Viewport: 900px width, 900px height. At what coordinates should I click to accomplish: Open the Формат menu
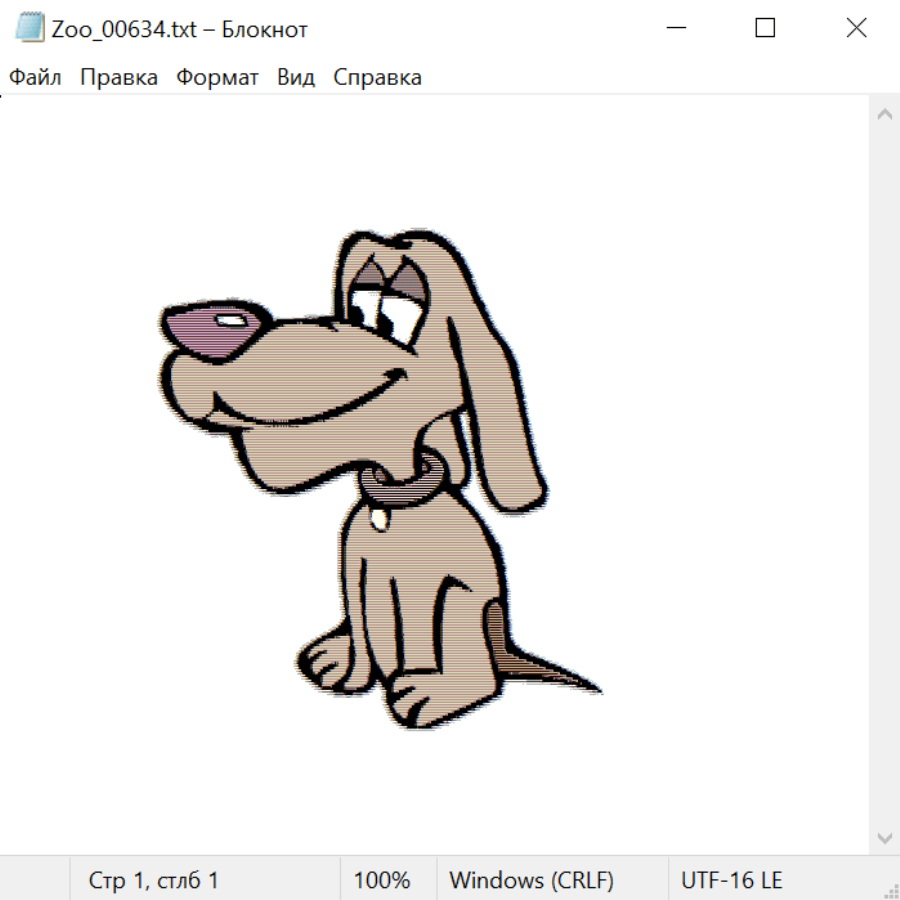point(217,78)
